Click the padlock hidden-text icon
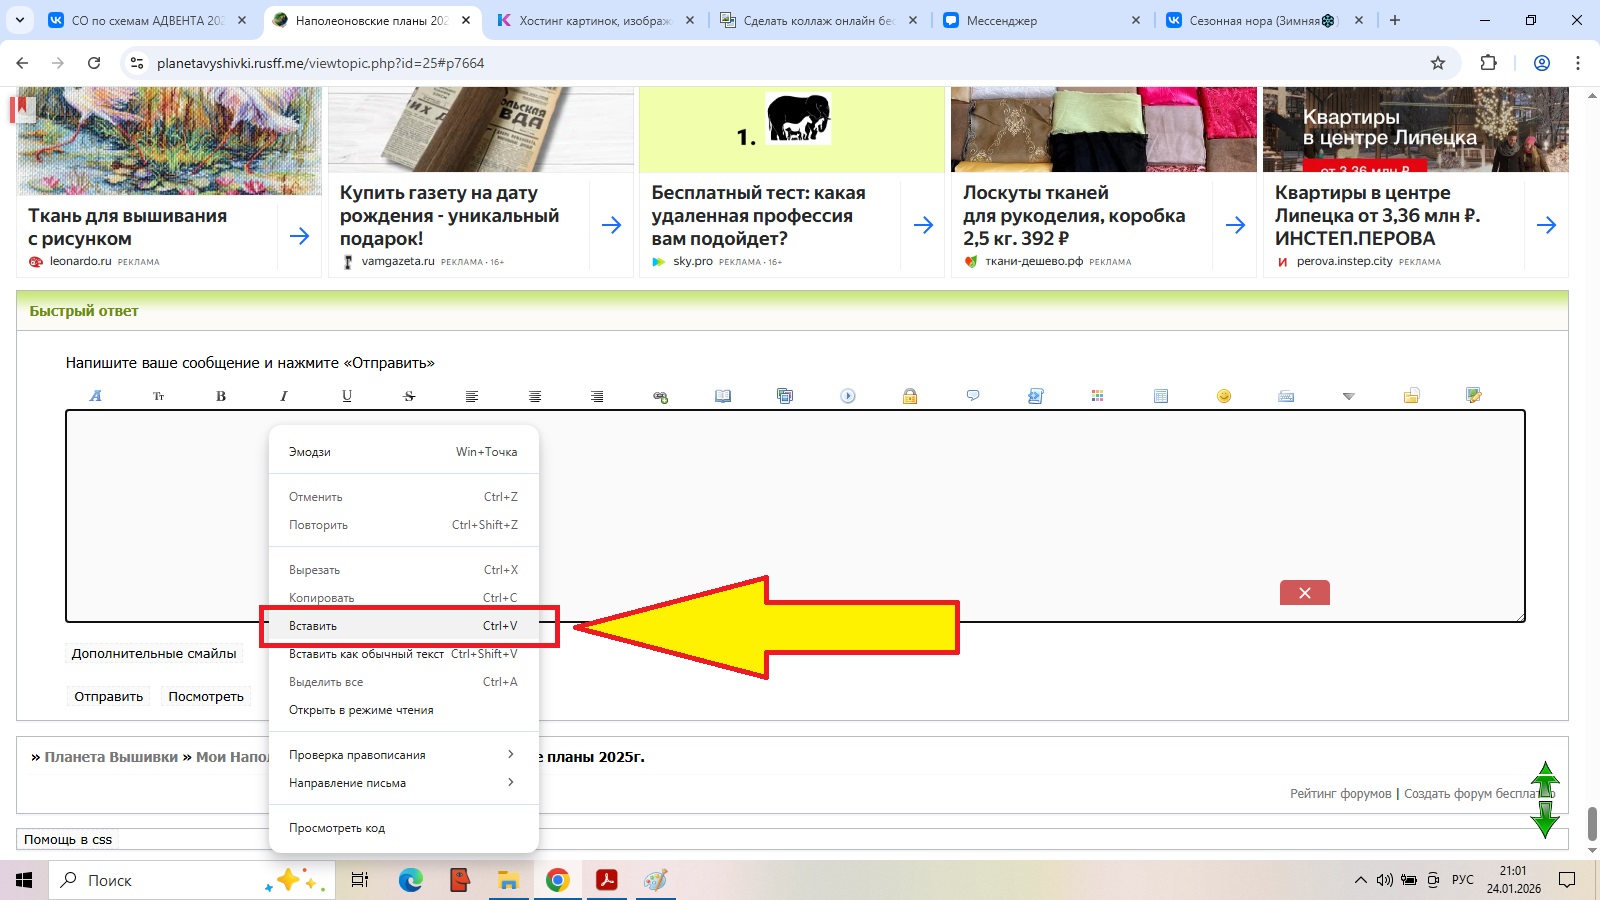 [x=910, y=396]
